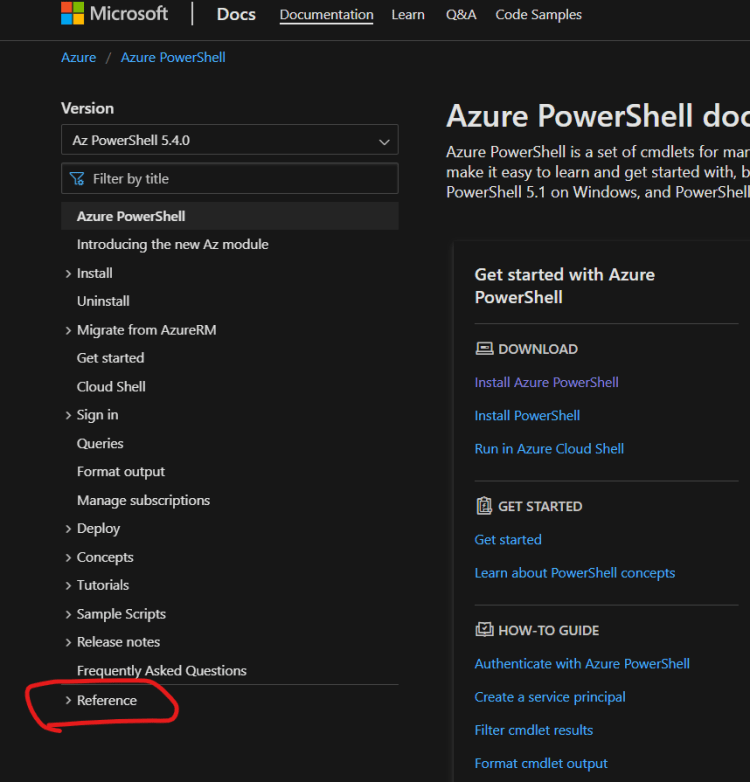Expand the Tutorials node
The height and width of the screenshot is (782, 750).
click(68, 585)
